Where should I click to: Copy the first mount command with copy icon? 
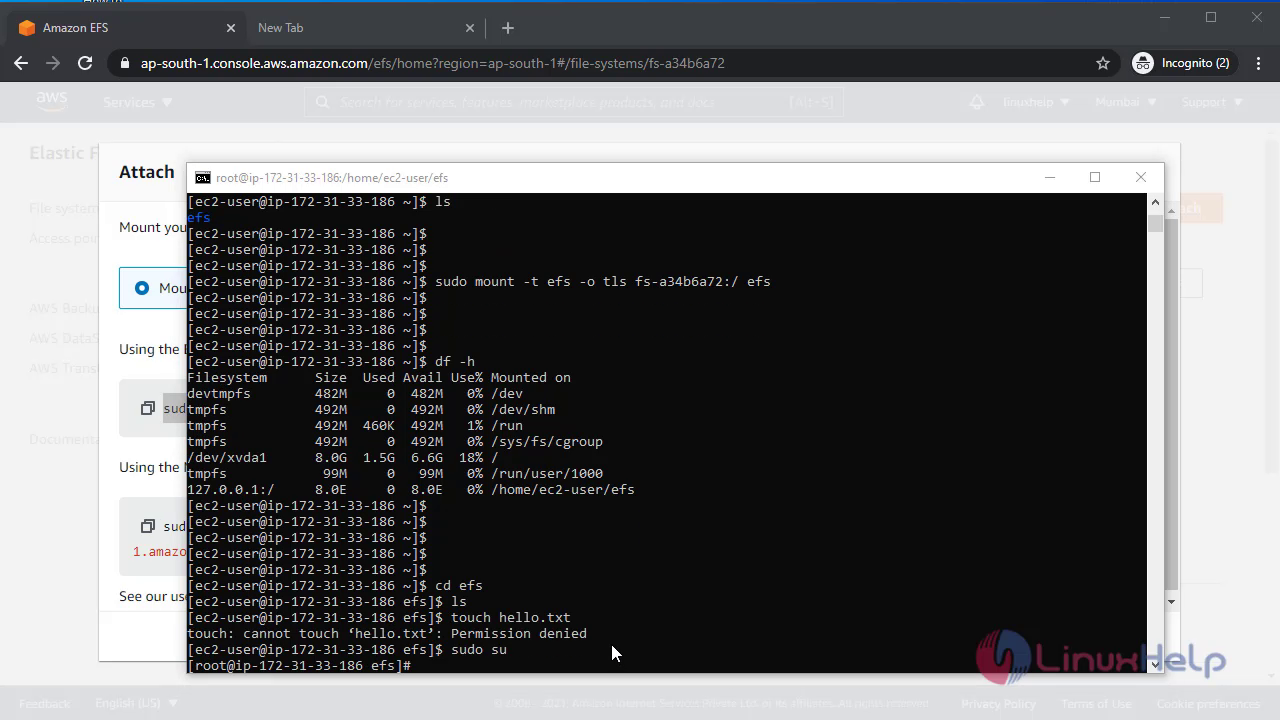pos(148,408)
